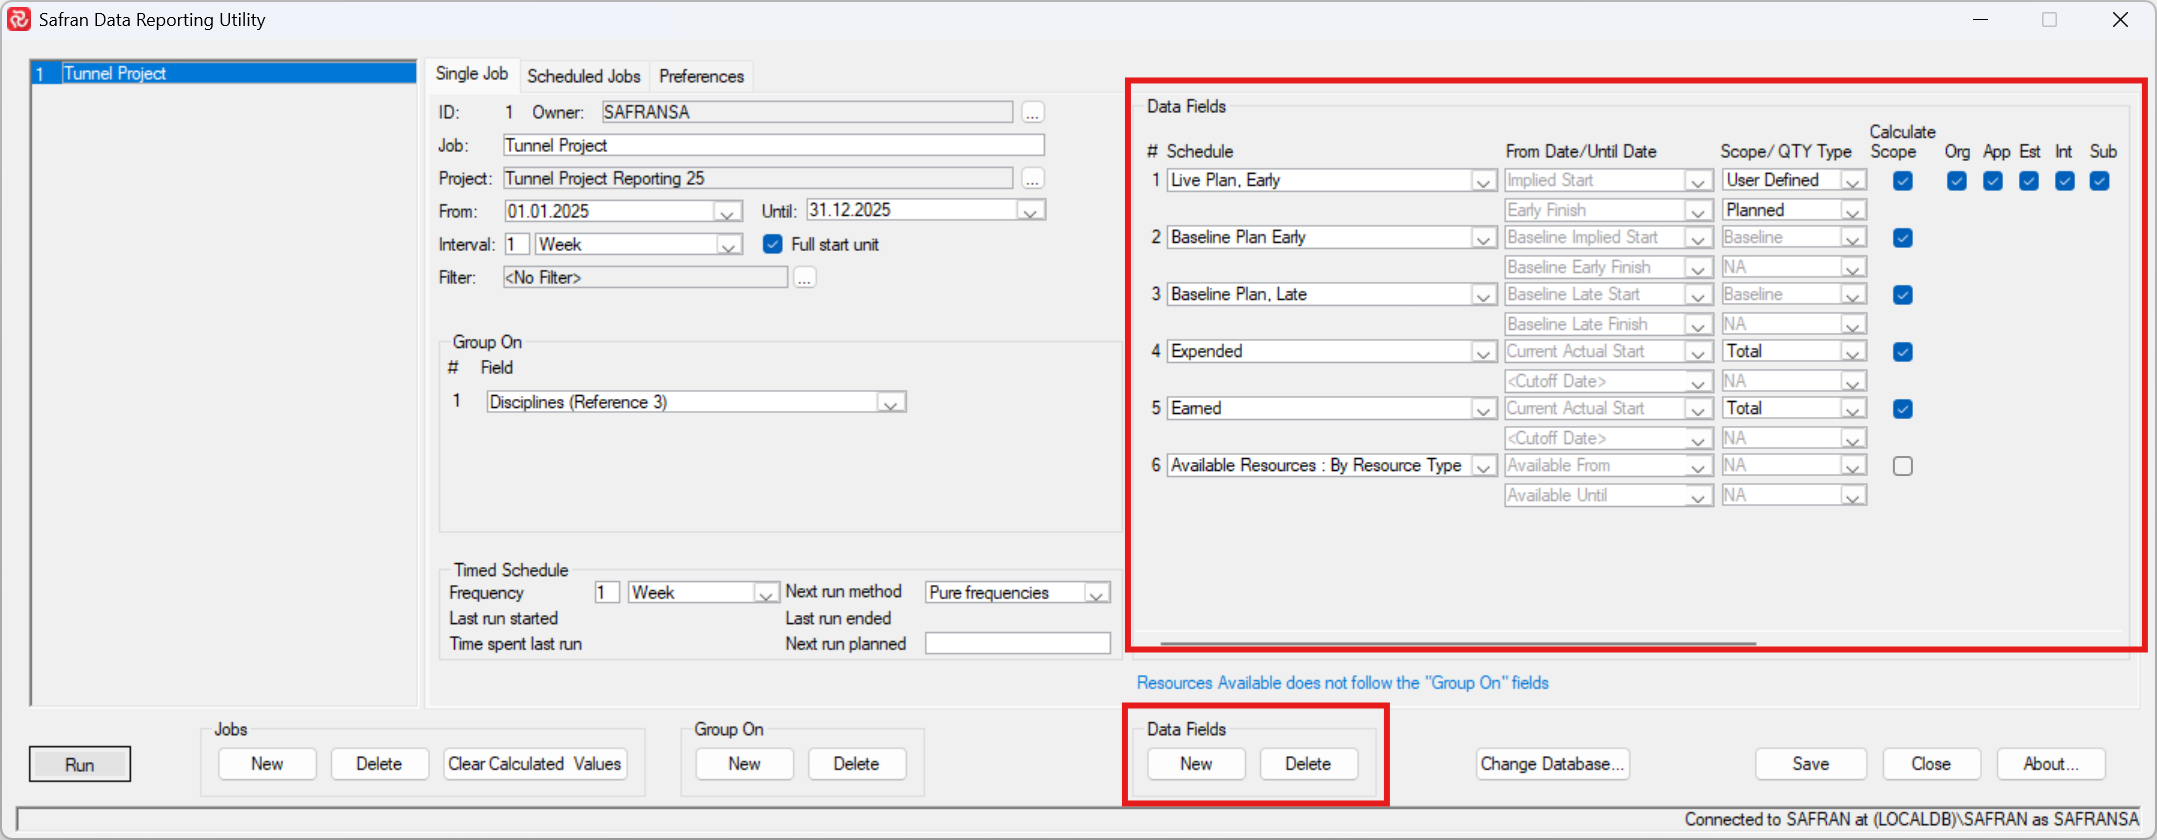Open the Pure frequencies dropdown

tap(1097, 593)
